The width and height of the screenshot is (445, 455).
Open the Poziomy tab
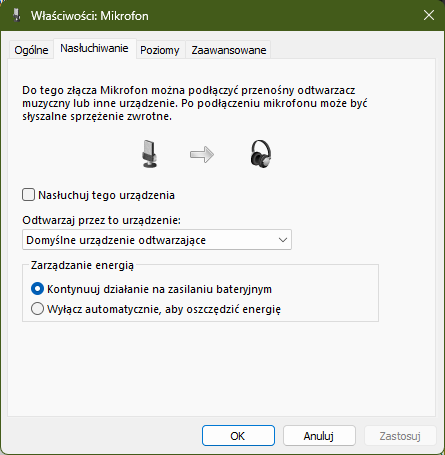point(160,50)
